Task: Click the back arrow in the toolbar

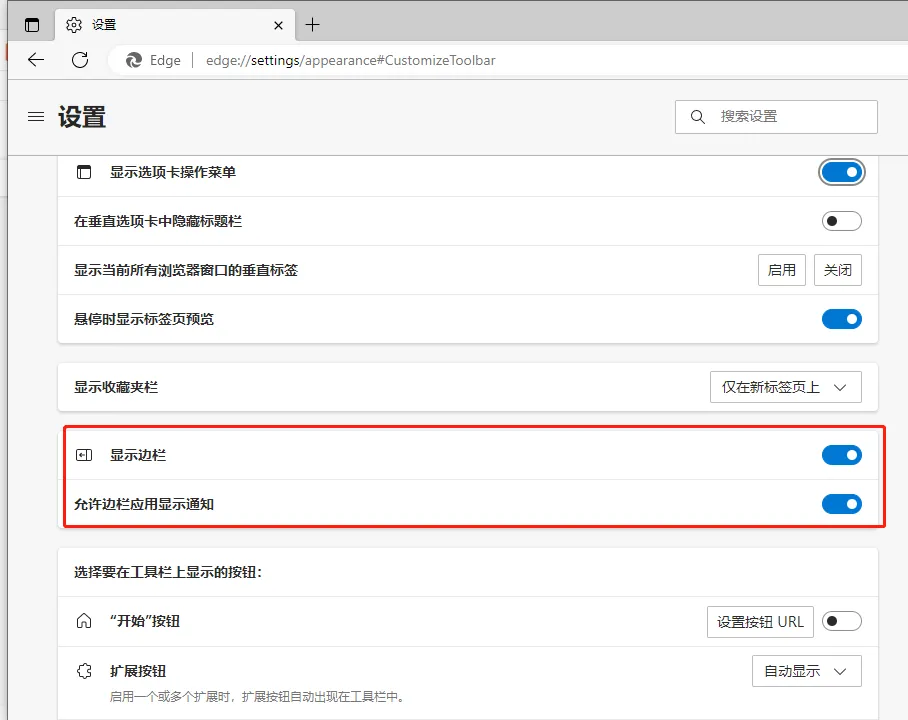Action: point(35,60)
